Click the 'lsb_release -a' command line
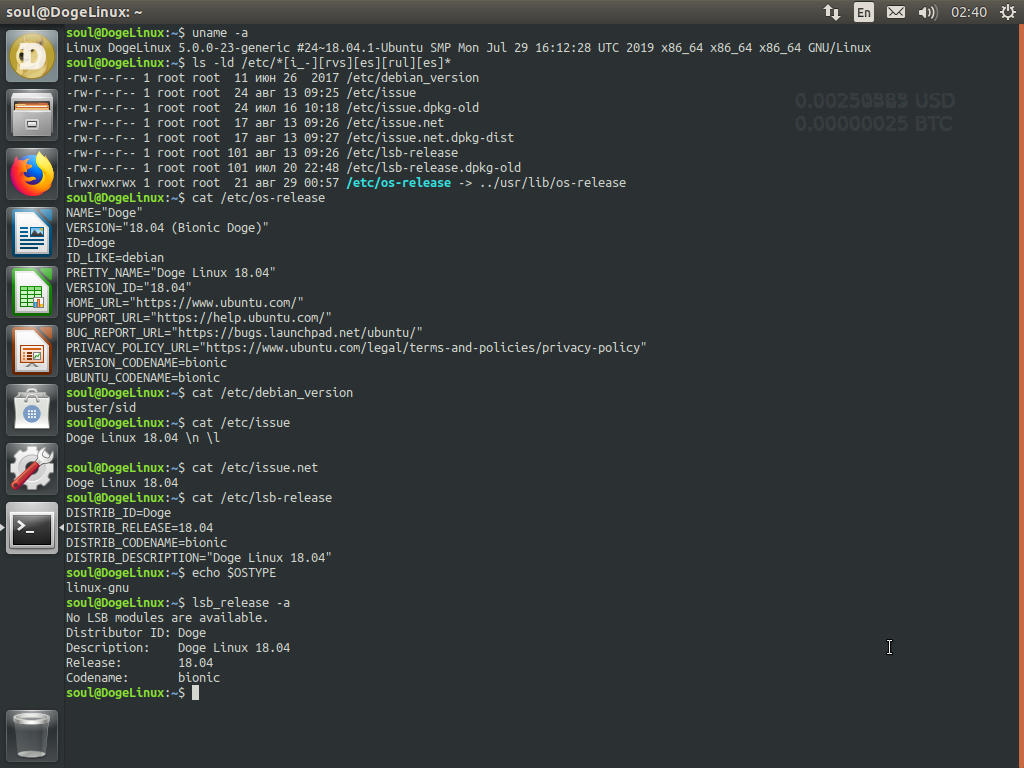1024x768 pixels. click(x=178, y=603)
